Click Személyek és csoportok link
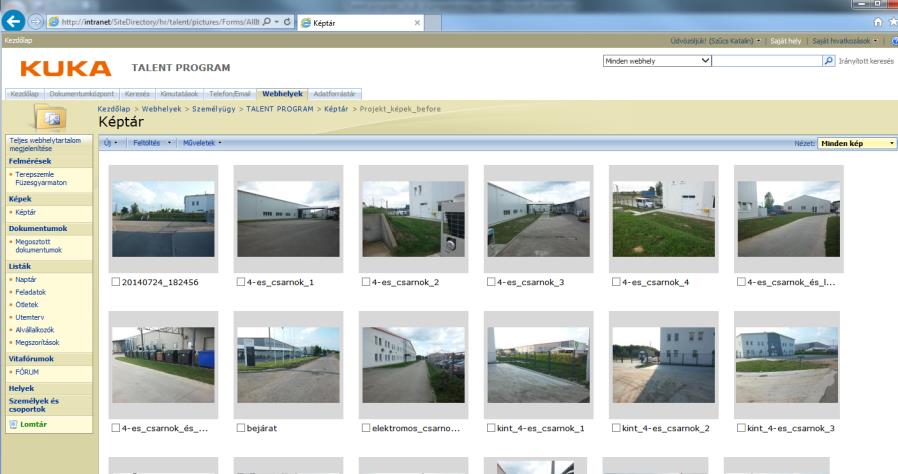This screenshot has height=474, width=898. point(33,405)
